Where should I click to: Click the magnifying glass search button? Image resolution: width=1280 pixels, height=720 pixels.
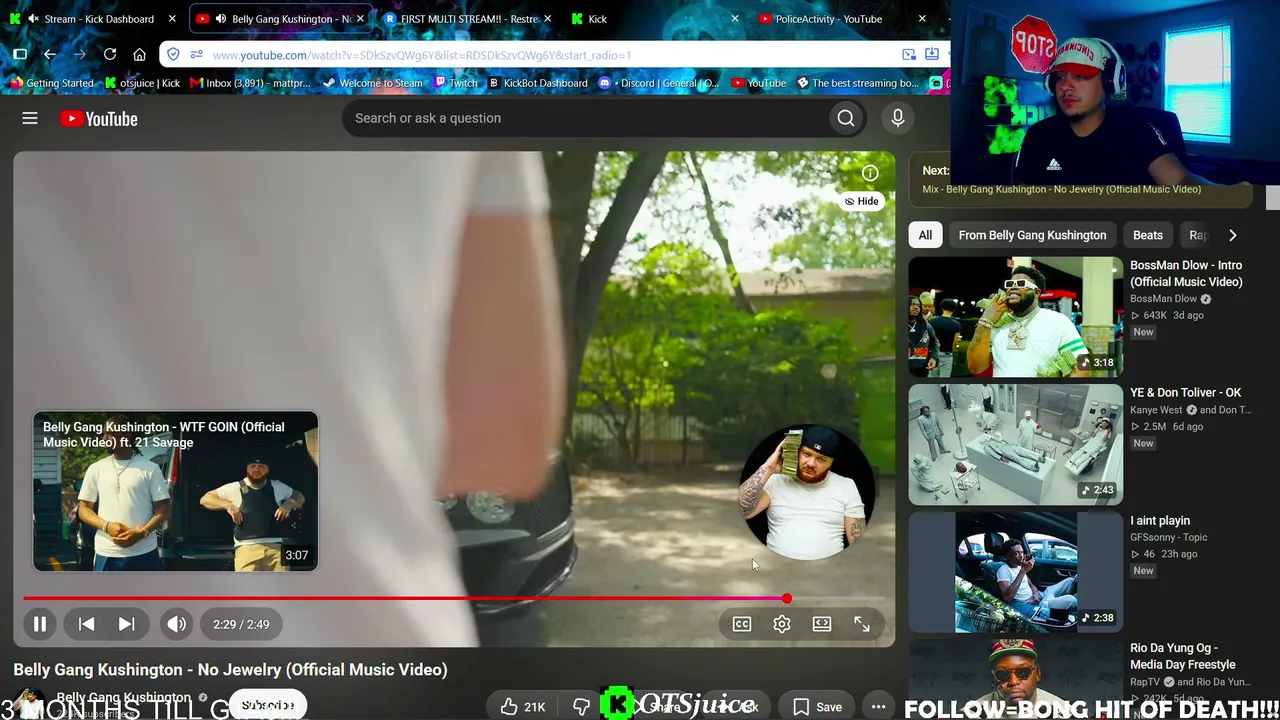tap(846, 118)
